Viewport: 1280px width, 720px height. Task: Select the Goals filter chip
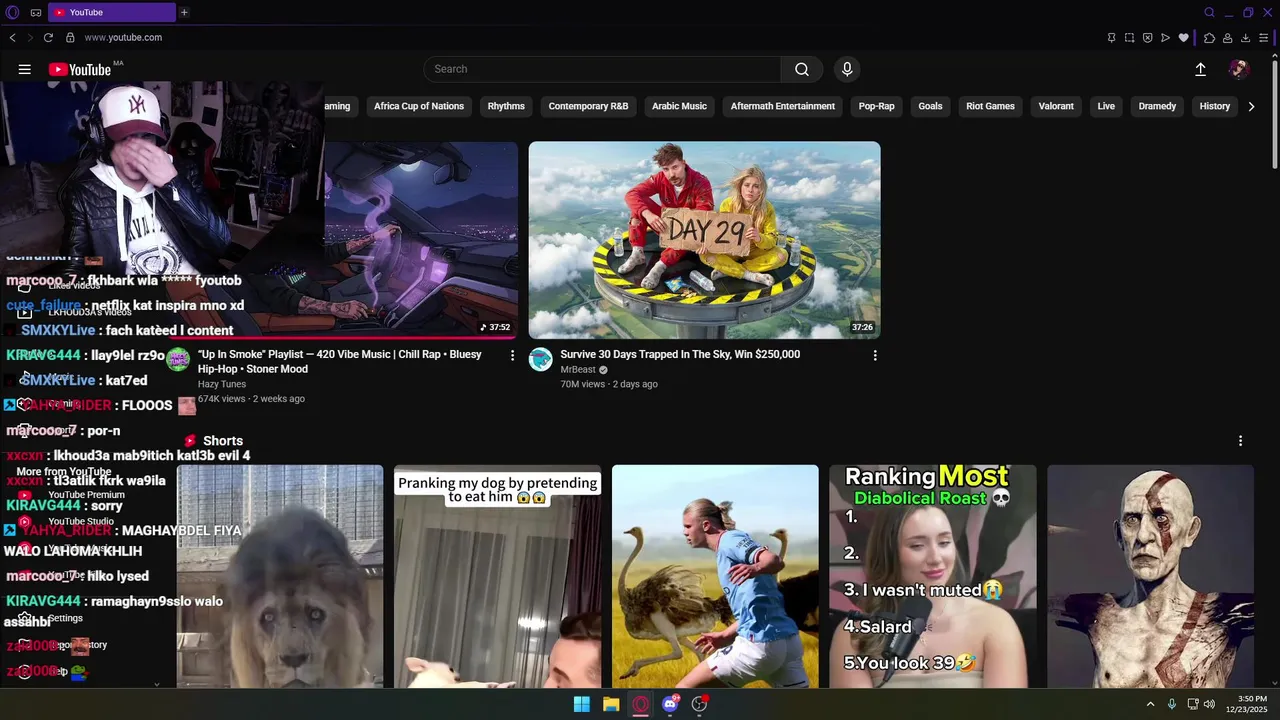930,106
